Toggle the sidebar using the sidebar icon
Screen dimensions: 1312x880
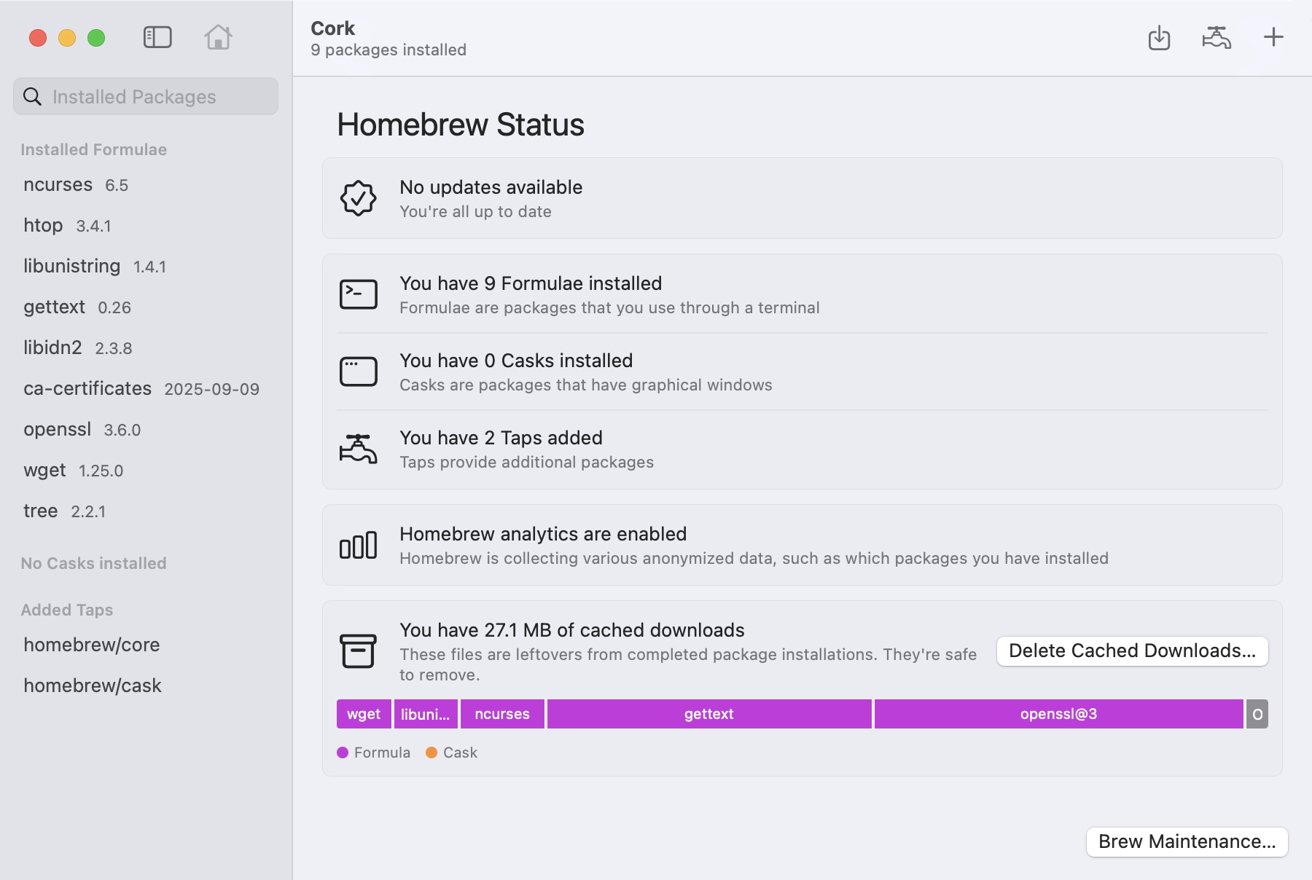157,37
